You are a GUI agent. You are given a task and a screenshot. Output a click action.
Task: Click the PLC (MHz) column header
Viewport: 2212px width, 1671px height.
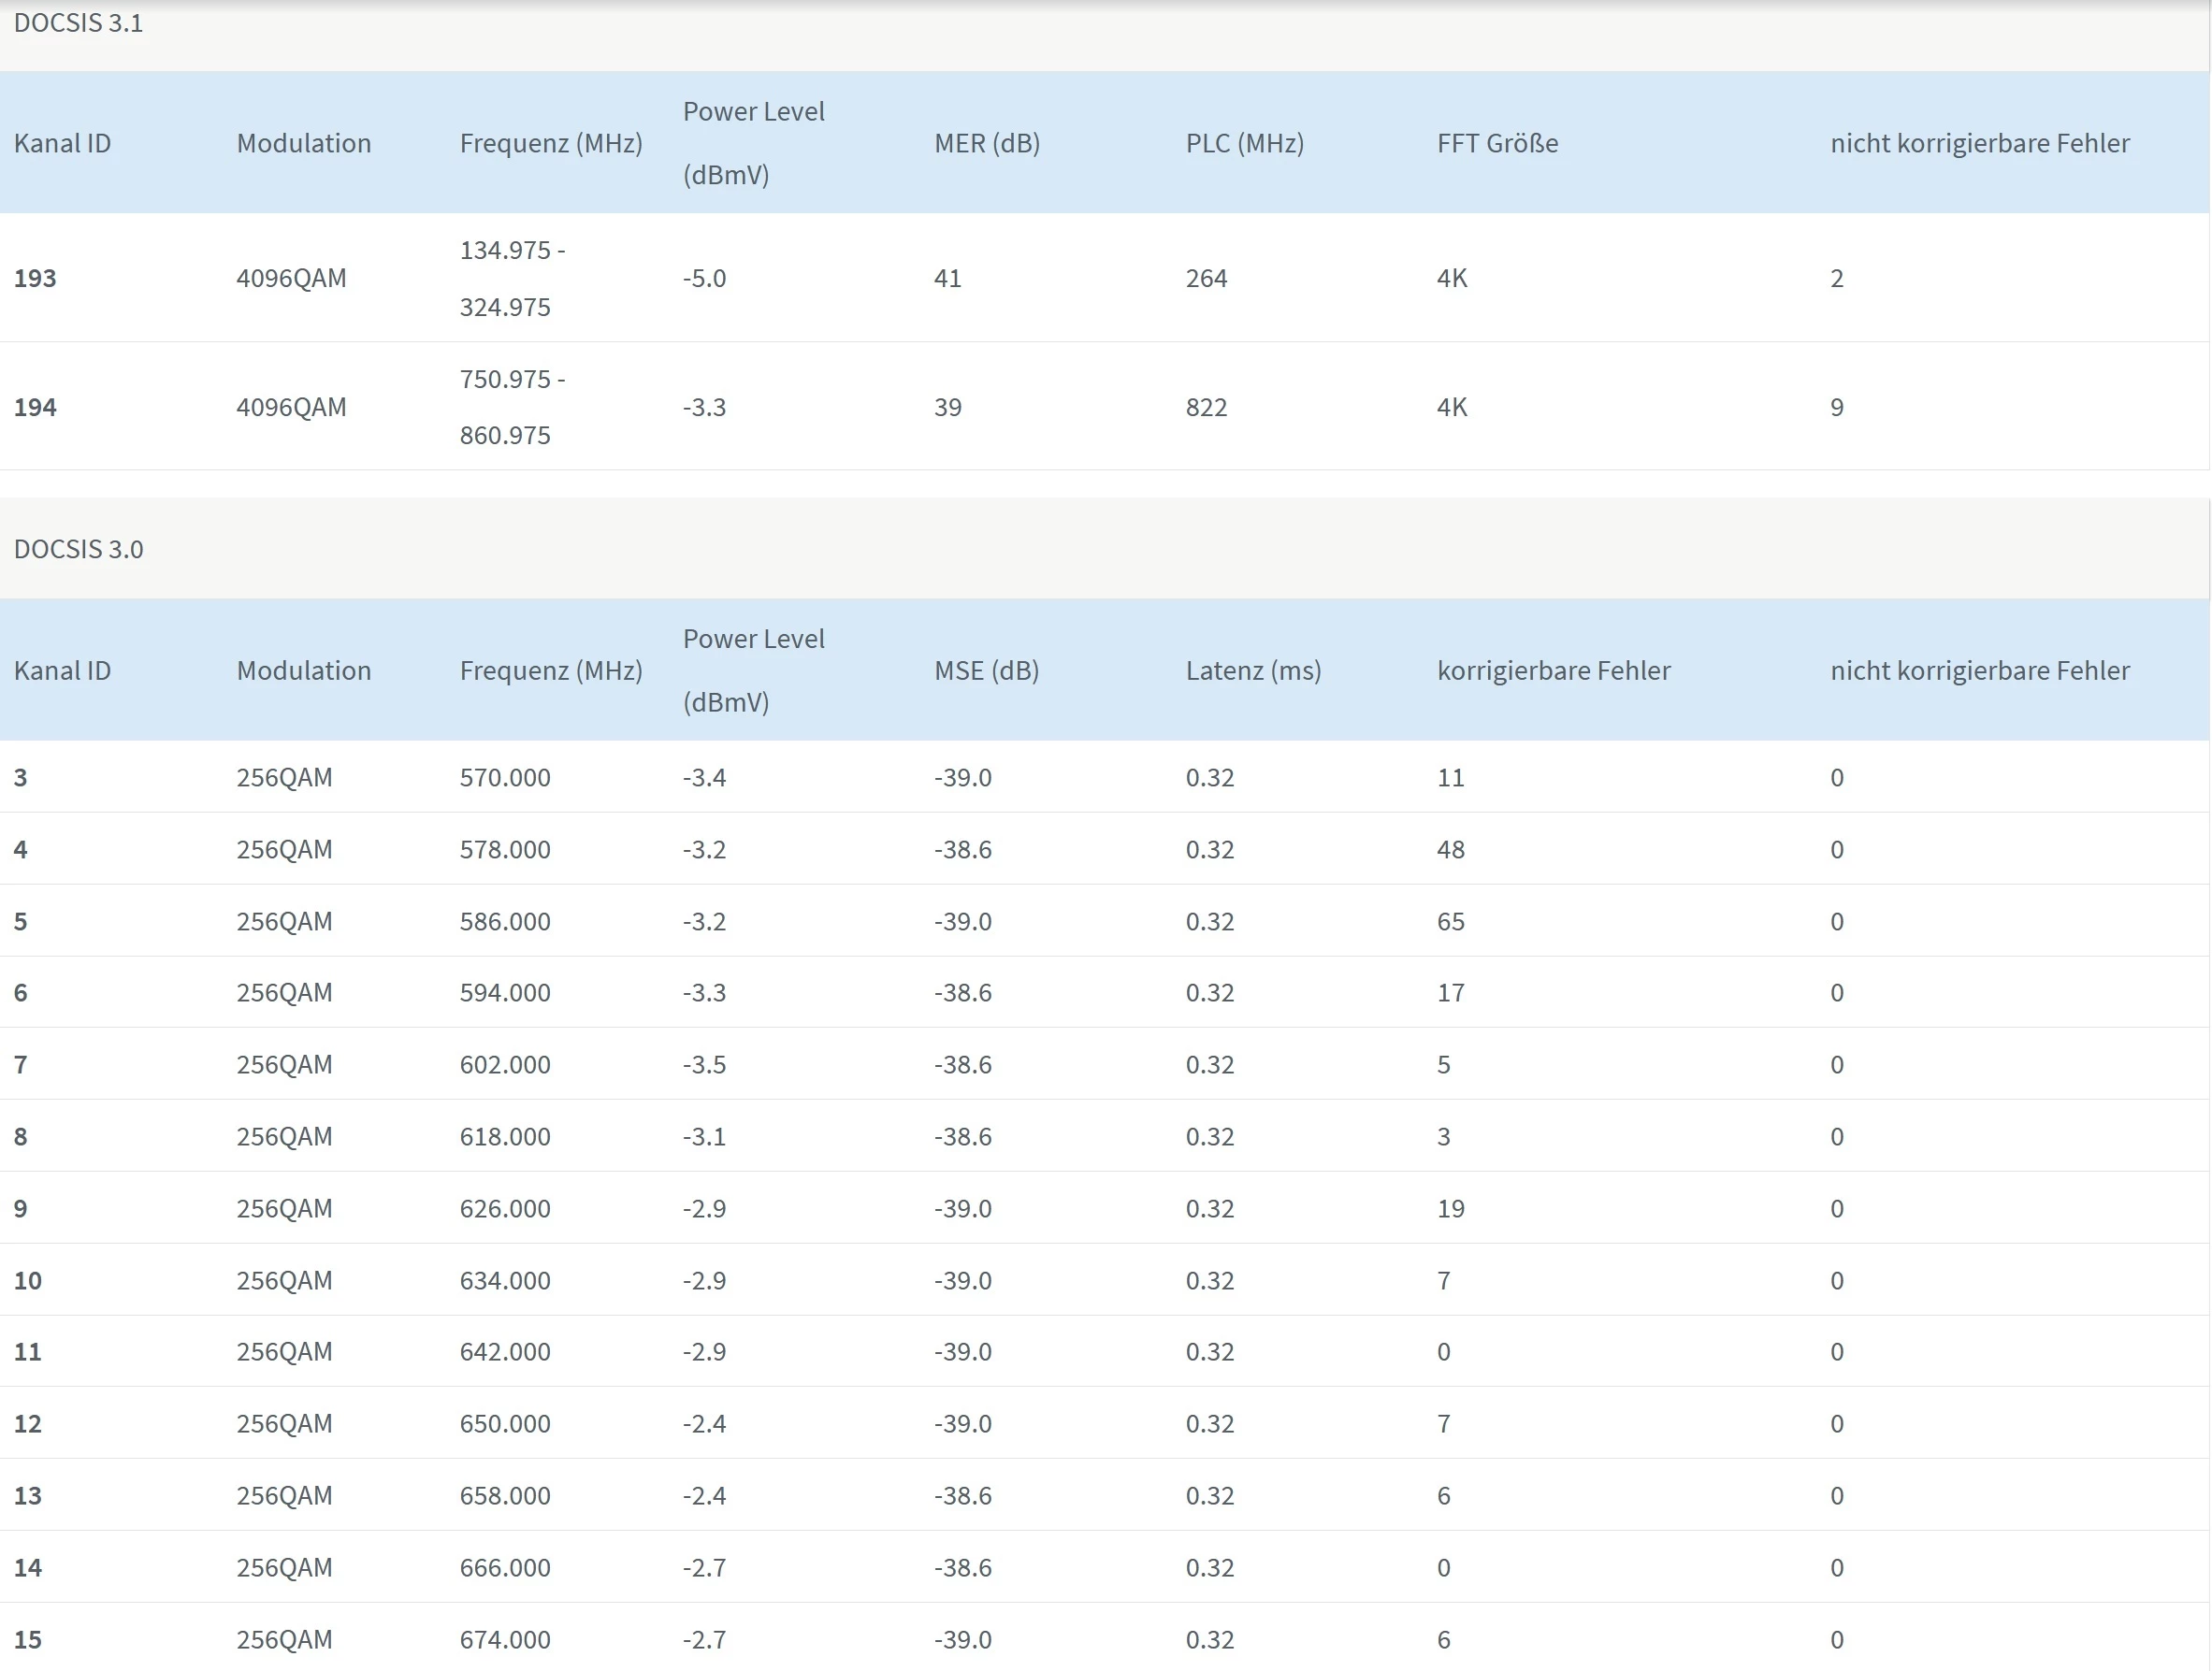pyautogui.click(x=1244, y=143)
